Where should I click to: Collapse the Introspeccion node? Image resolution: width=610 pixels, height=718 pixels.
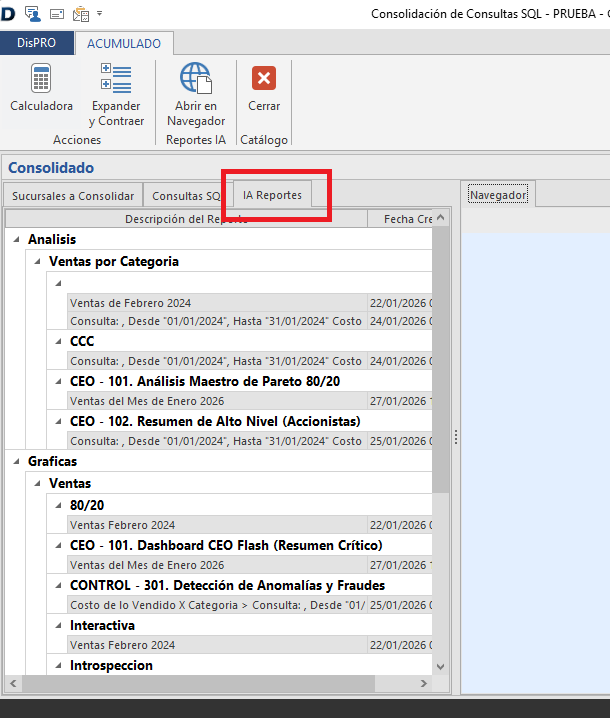(58, 666)
